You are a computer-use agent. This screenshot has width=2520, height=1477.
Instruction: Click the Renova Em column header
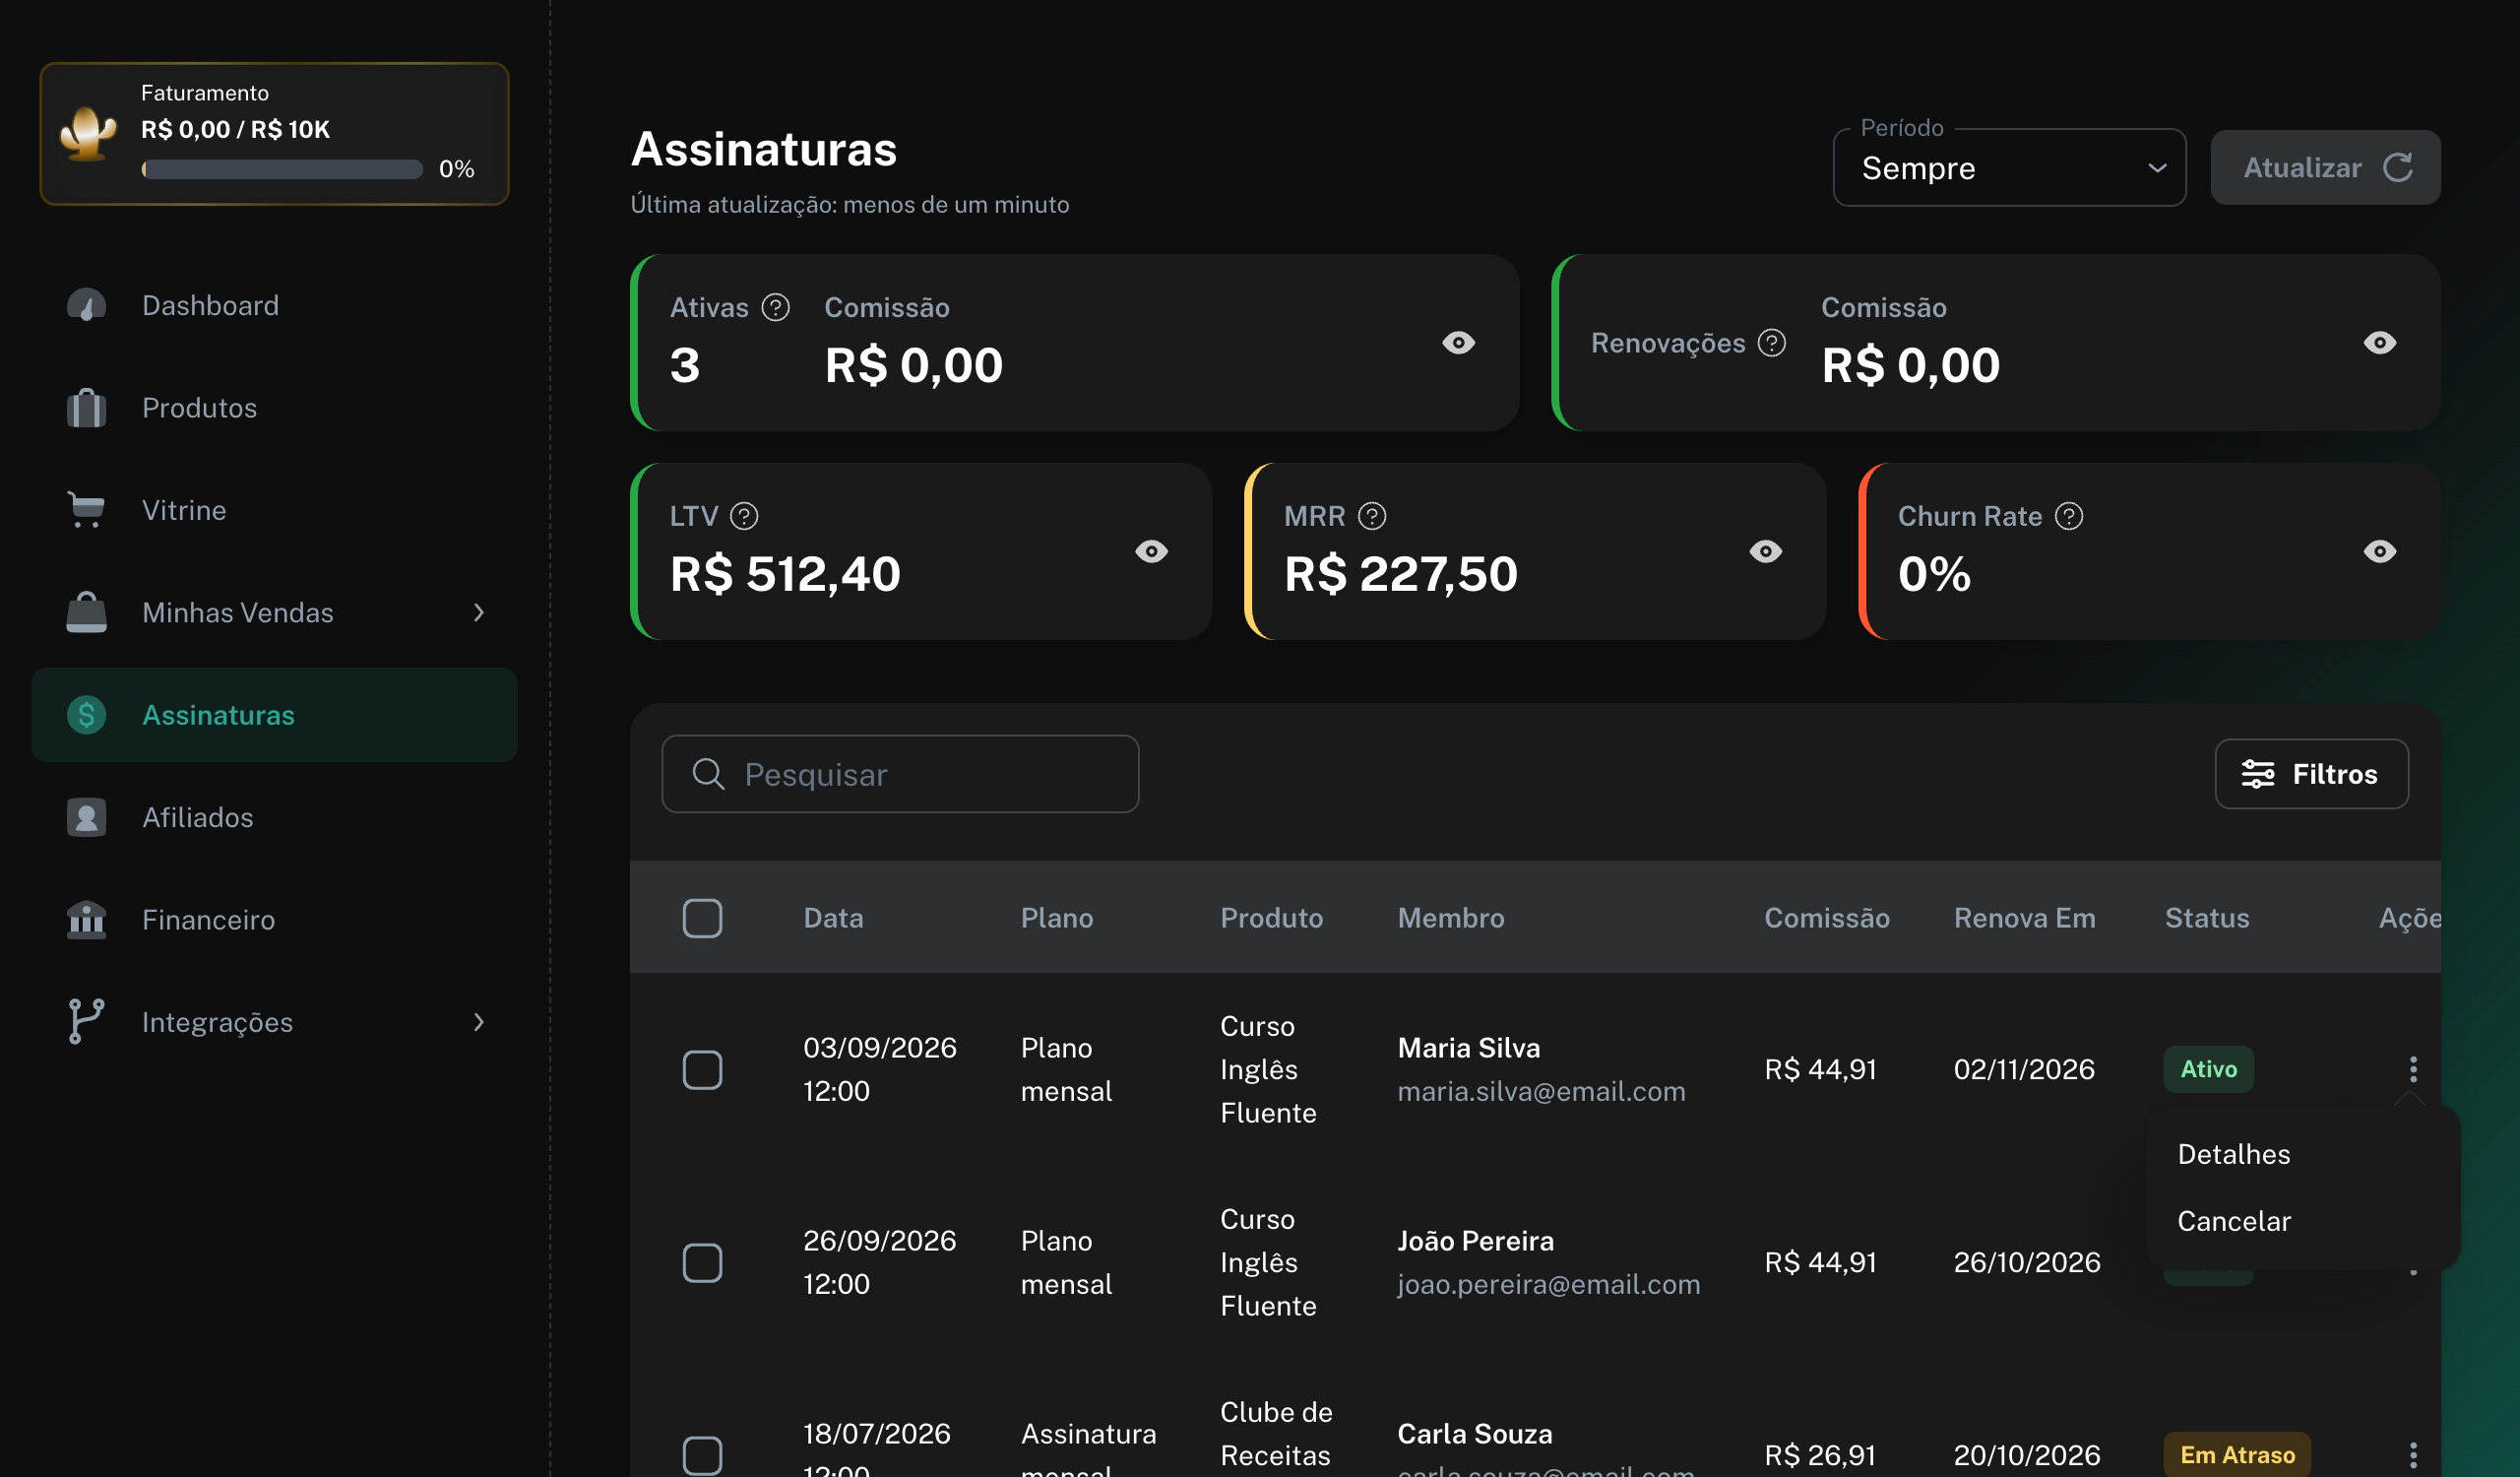coord(2024,918)
